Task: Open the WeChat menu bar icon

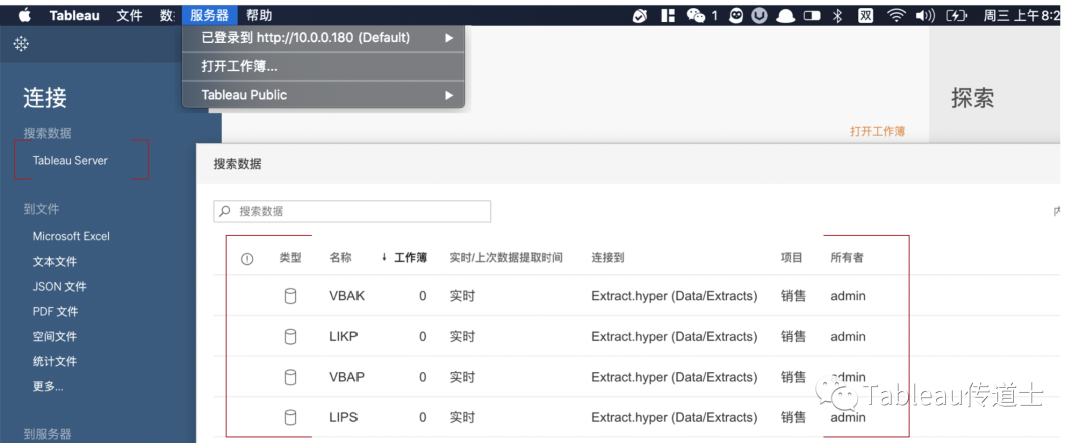Action: point(696,15)
